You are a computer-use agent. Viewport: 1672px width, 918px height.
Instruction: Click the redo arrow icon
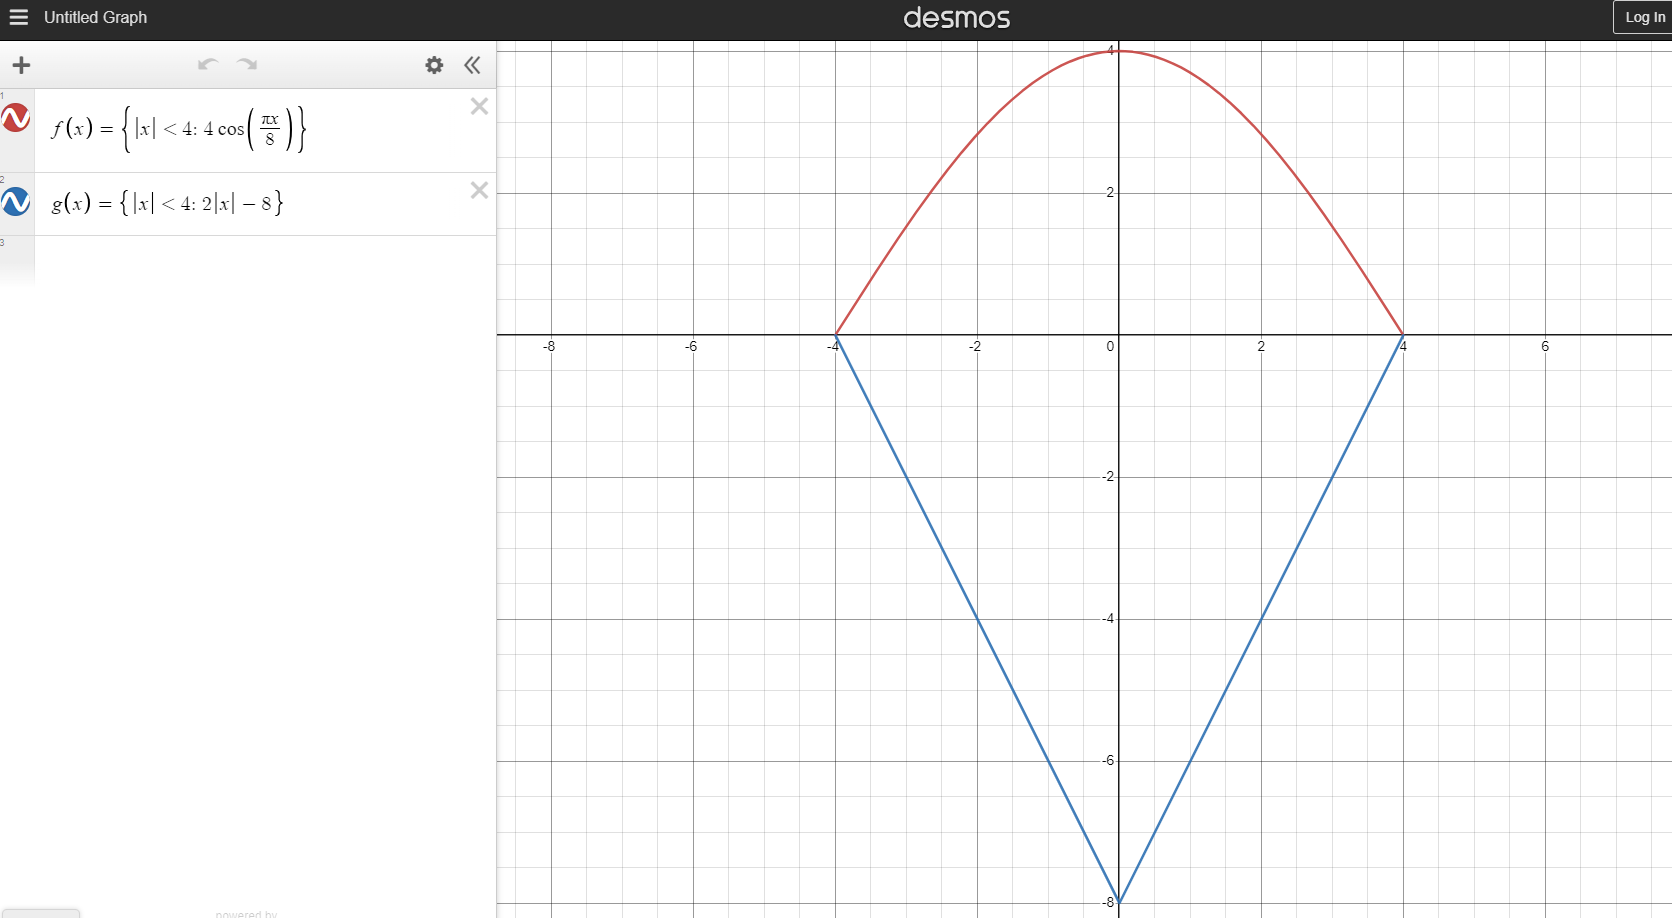247,65
